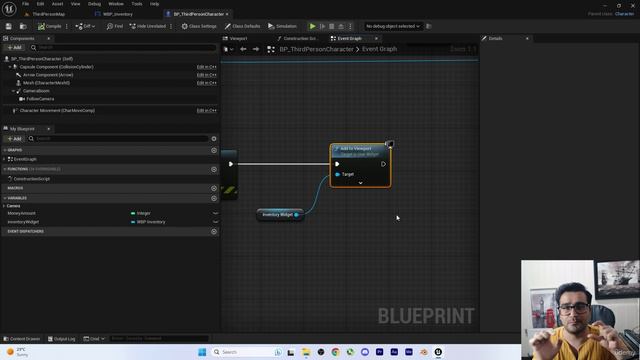Screen dimensions: 640x360
Task: Open the debug object selector dropdown
Action: point(393,26)
